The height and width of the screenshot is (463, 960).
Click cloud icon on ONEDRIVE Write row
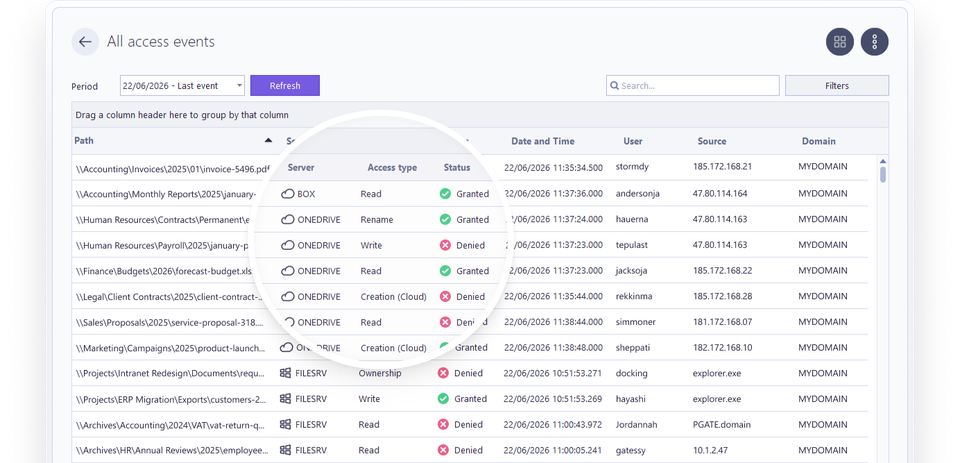click(x=288, y=246)
